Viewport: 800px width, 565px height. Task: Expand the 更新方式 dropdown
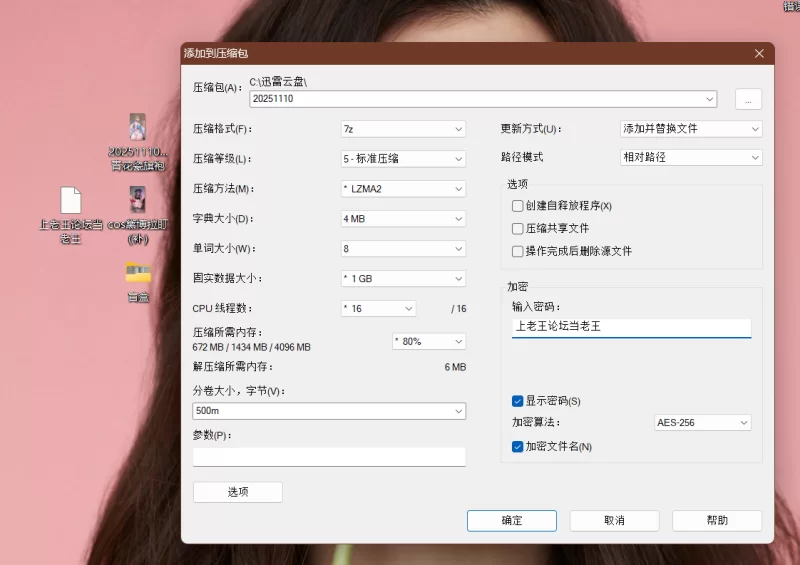(x=691, y=129)
